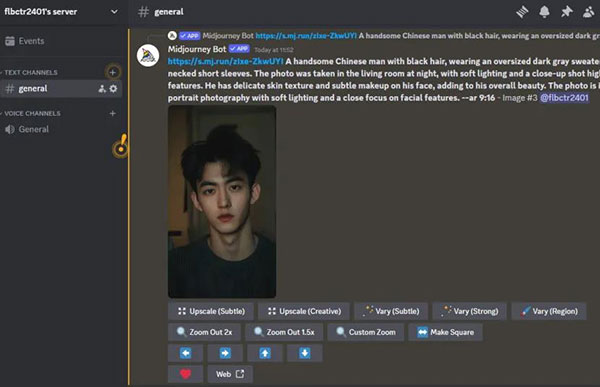Open the Threads icon in header
Image resolution: width=600 pixels, height=387 pixels.
point(522,12)
